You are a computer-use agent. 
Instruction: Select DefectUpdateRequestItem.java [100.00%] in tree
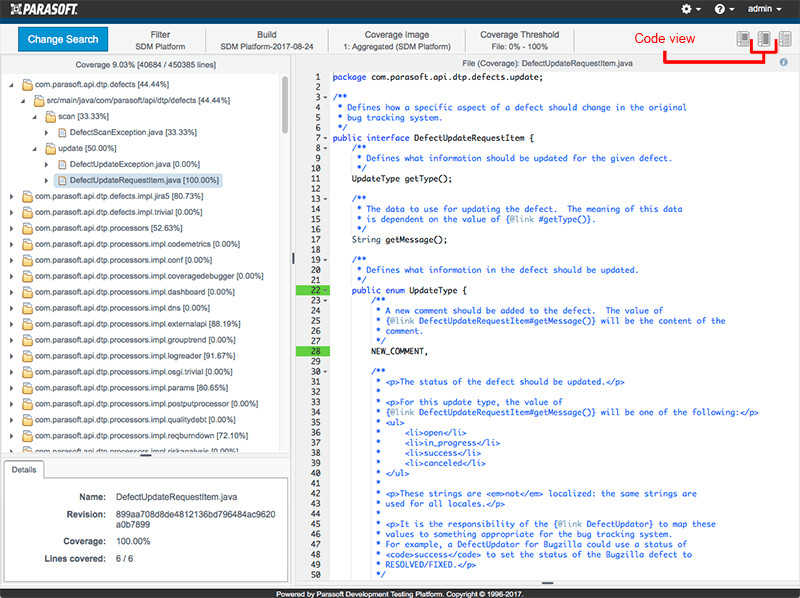point(139,180)
